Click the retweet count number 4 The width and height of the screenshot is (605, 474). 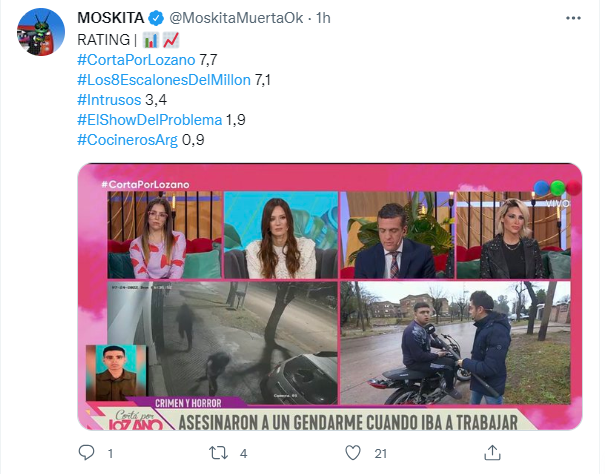click(x=243, y=454)
